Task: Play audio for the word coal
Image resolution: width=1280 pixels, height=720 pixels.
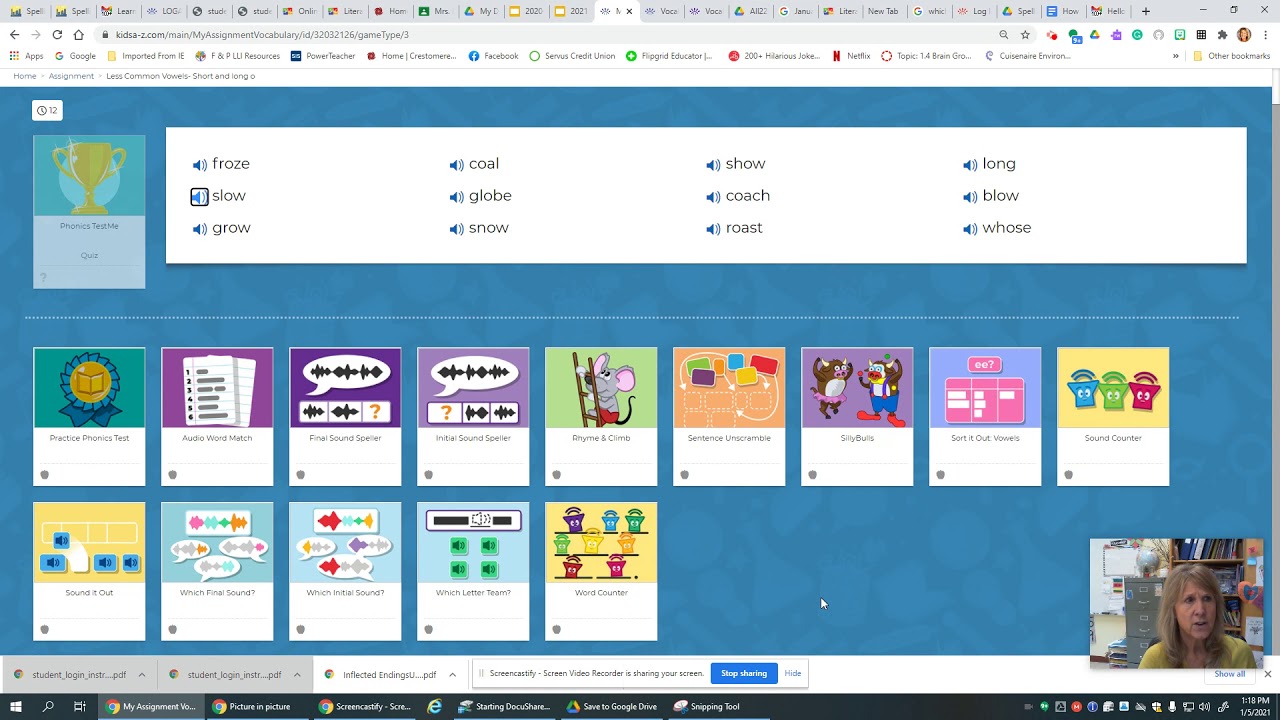Action: [457, 165]
